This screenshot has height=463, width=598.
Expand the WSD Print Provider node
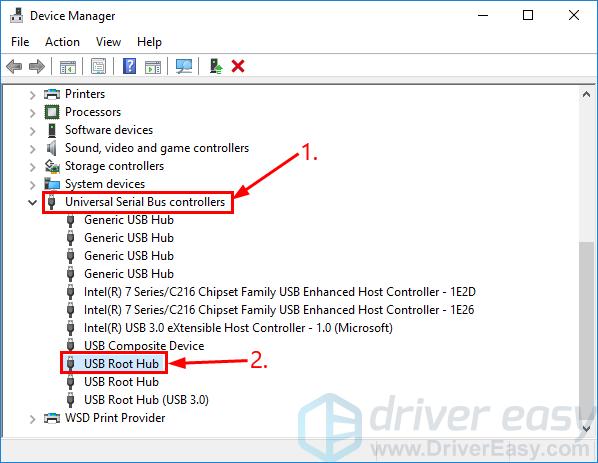click(x=32, y=419)
